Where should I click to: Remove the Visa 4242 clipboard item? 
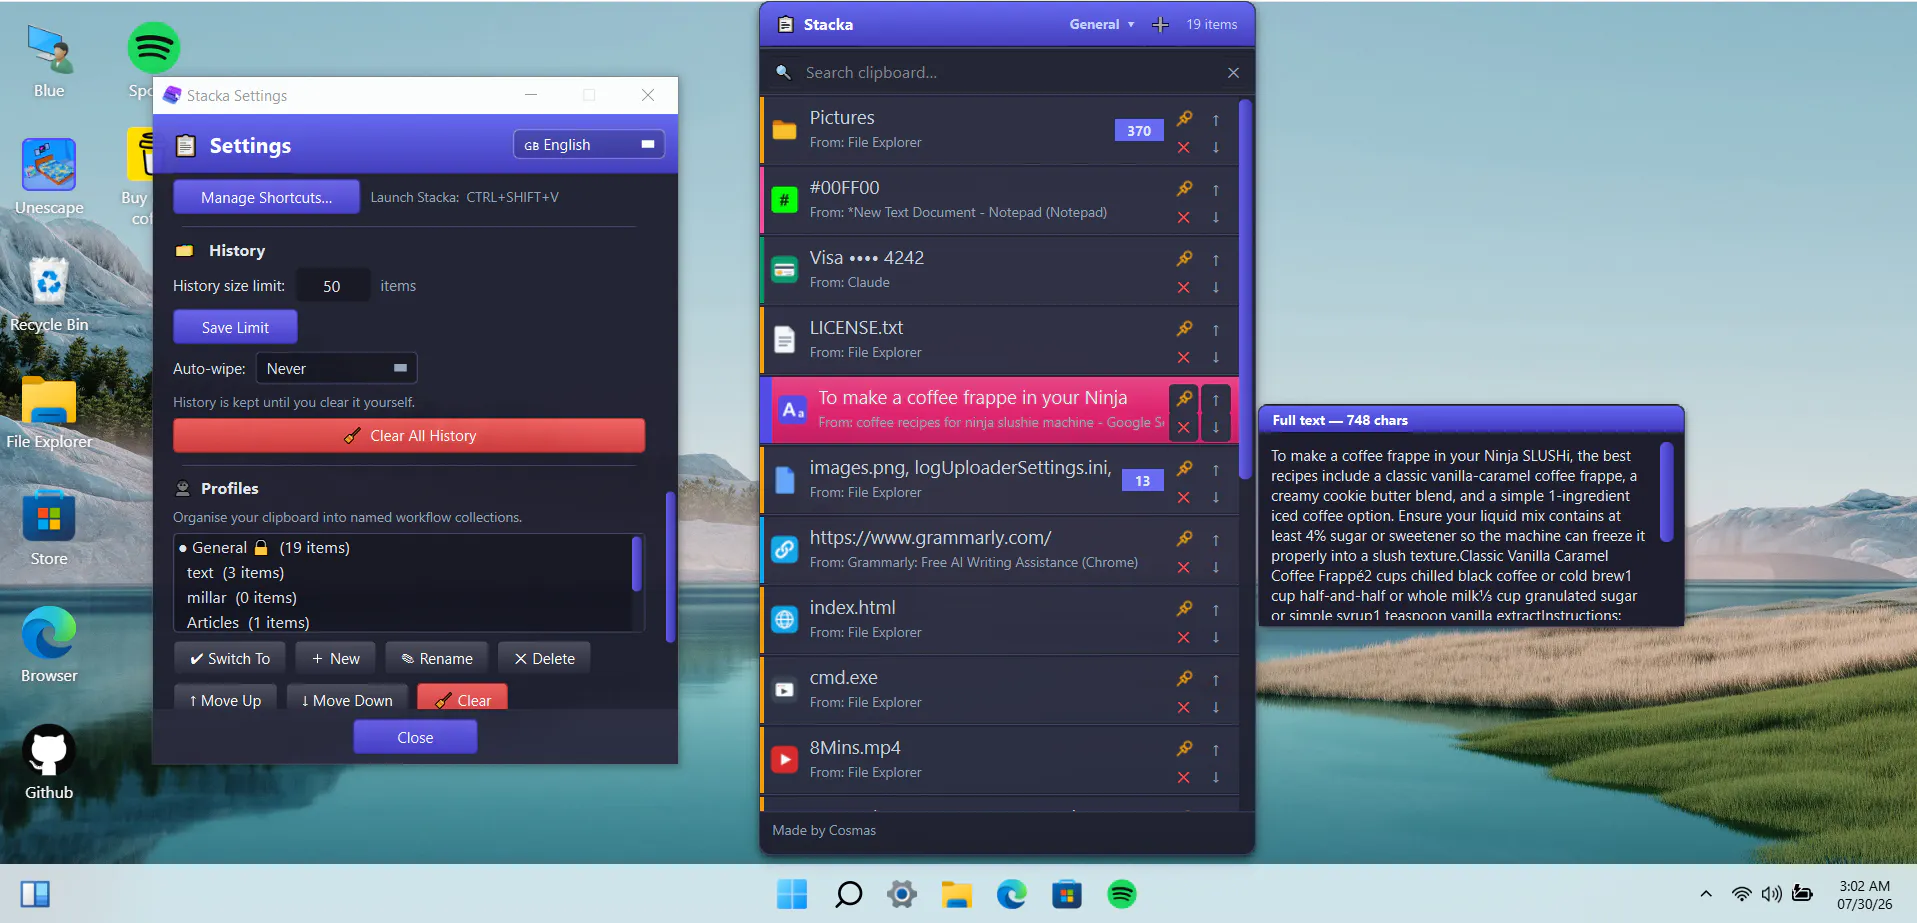[x=1184, y=287]
